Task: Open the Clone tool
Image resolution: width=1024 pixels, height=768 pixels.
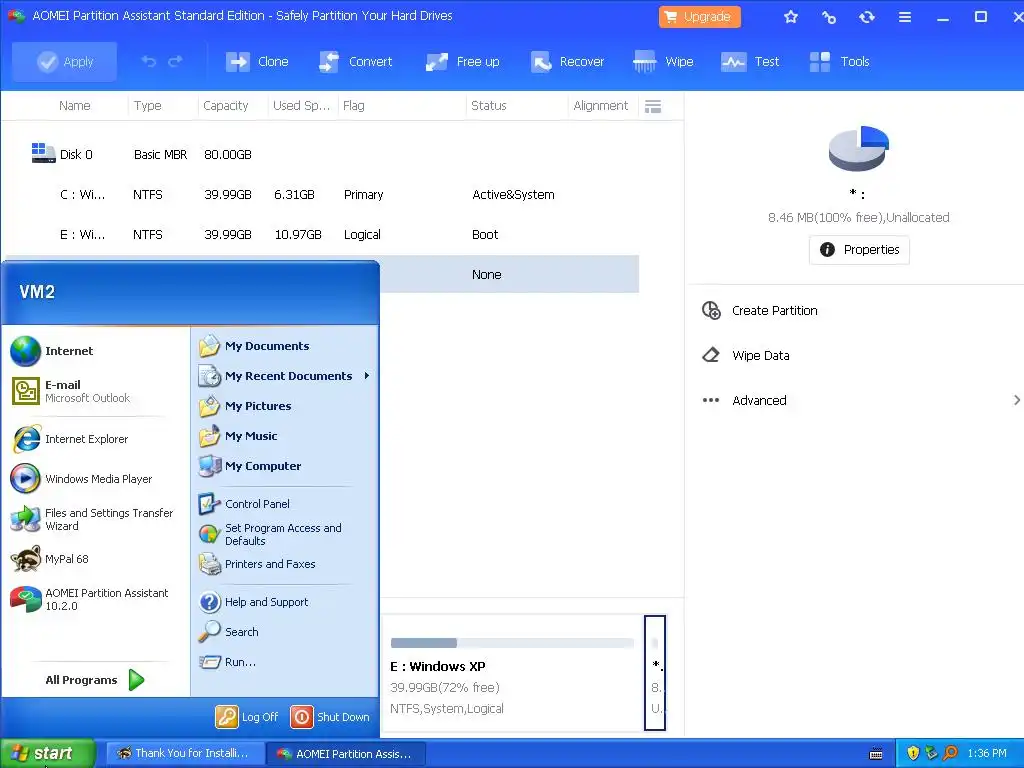Action: coord(257,61)
